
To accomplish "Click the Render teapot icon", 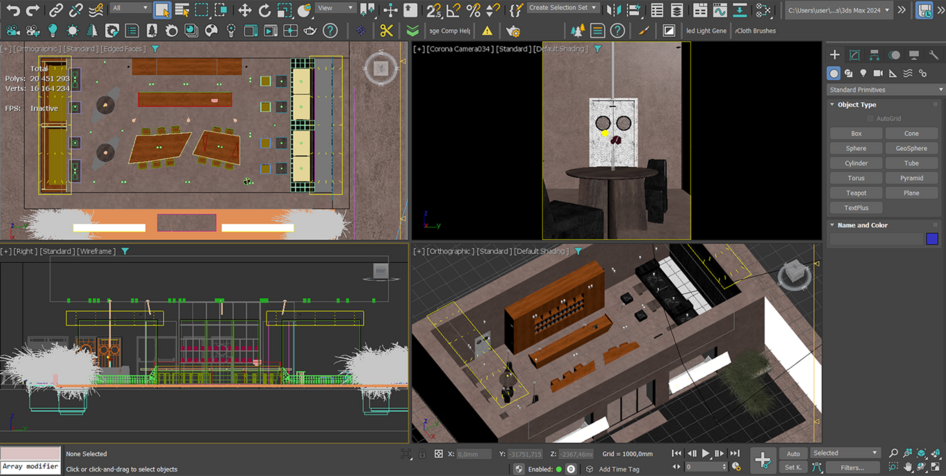I will click(310, 31).
